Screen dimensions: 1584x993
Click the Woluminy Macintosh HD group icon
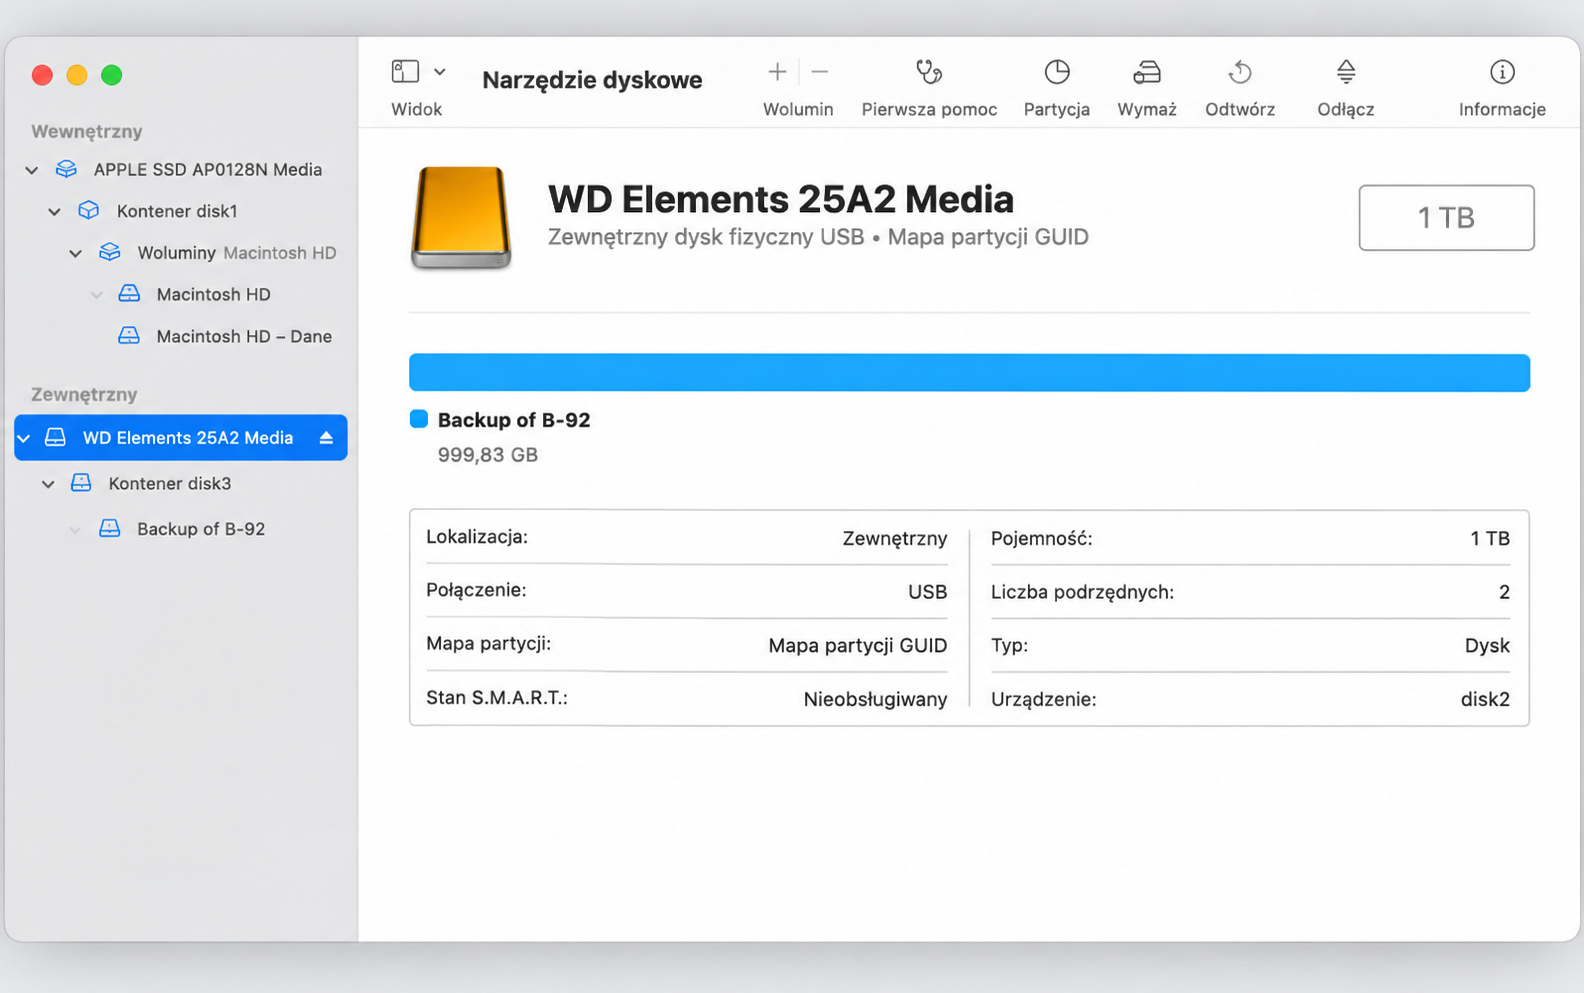click(x=110, y=252)
